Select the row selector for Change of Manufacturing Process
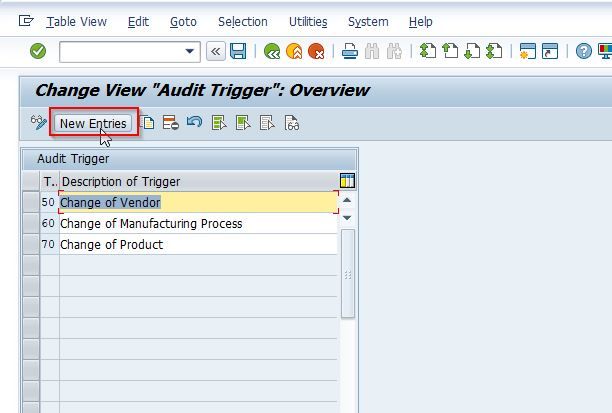The image size is (612, 413). (x=31, y=223)
